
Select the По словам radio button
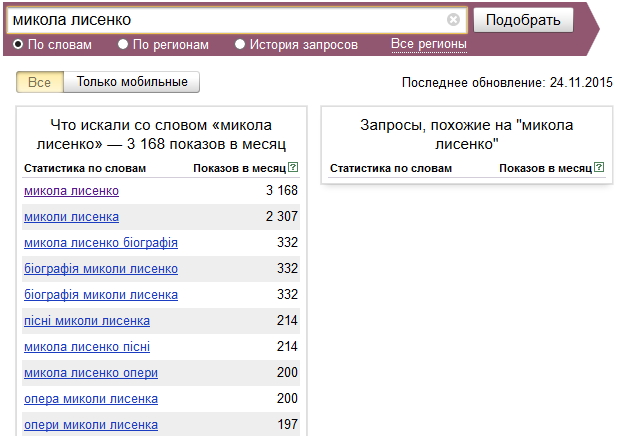point(18,44)
